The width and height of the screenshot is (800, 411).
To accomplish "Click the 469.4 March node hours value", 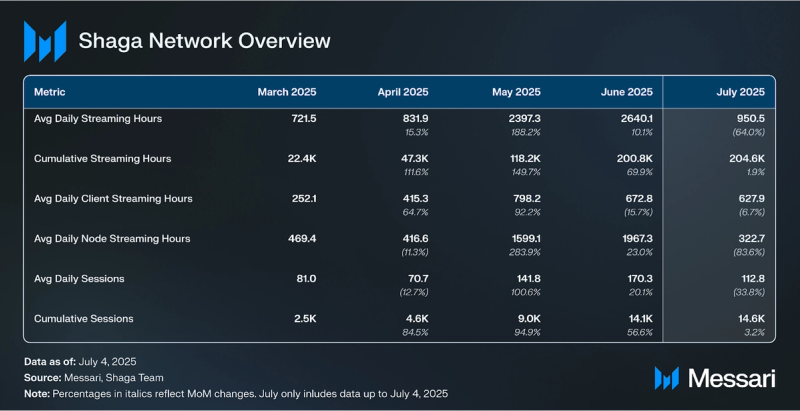I will pos(303,239).
